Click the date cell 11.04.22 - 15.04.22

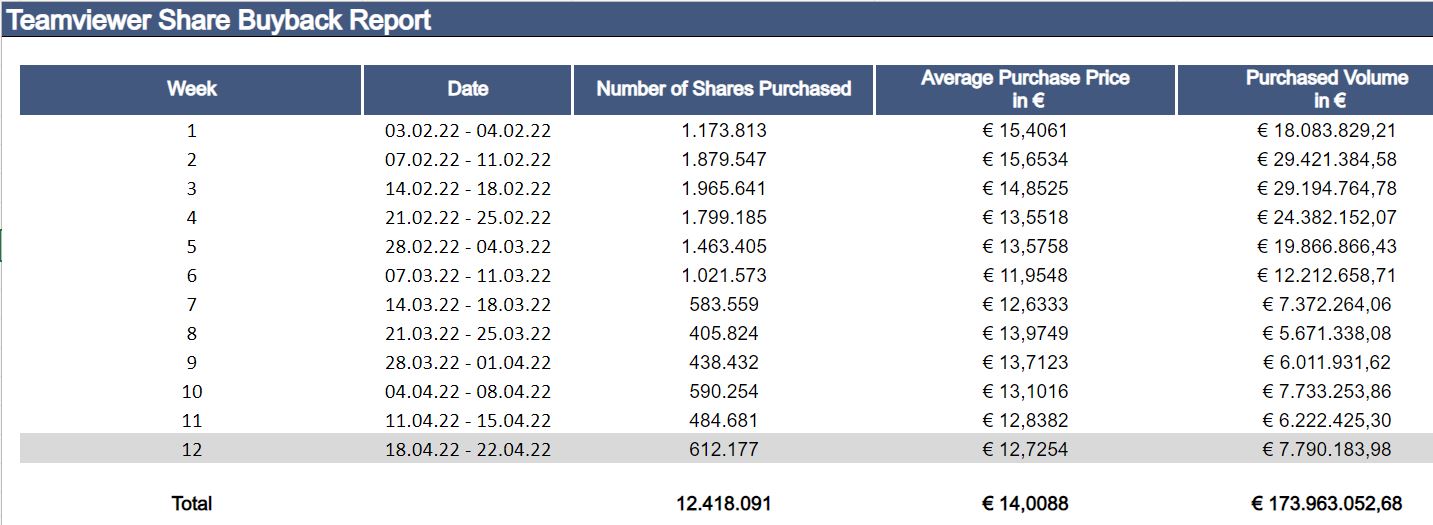pos(468,420)
